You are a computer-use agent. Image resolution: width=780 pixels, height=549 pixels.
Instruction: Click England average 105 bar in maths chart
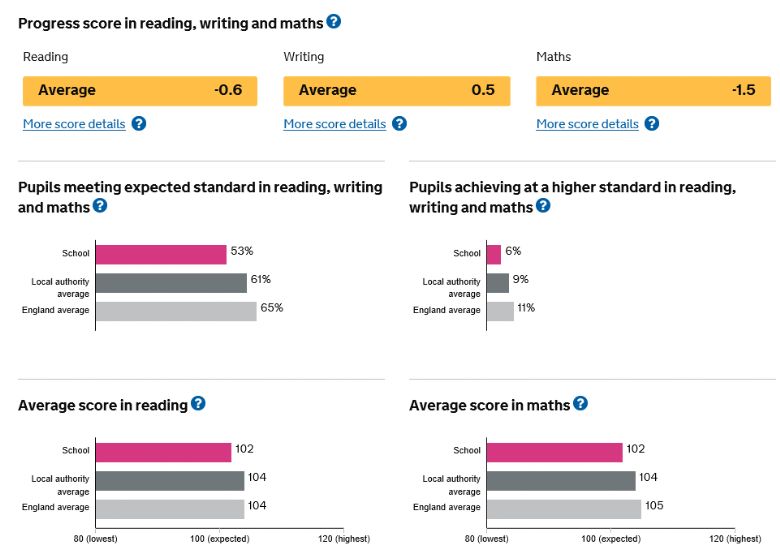(x=564, y=509)
